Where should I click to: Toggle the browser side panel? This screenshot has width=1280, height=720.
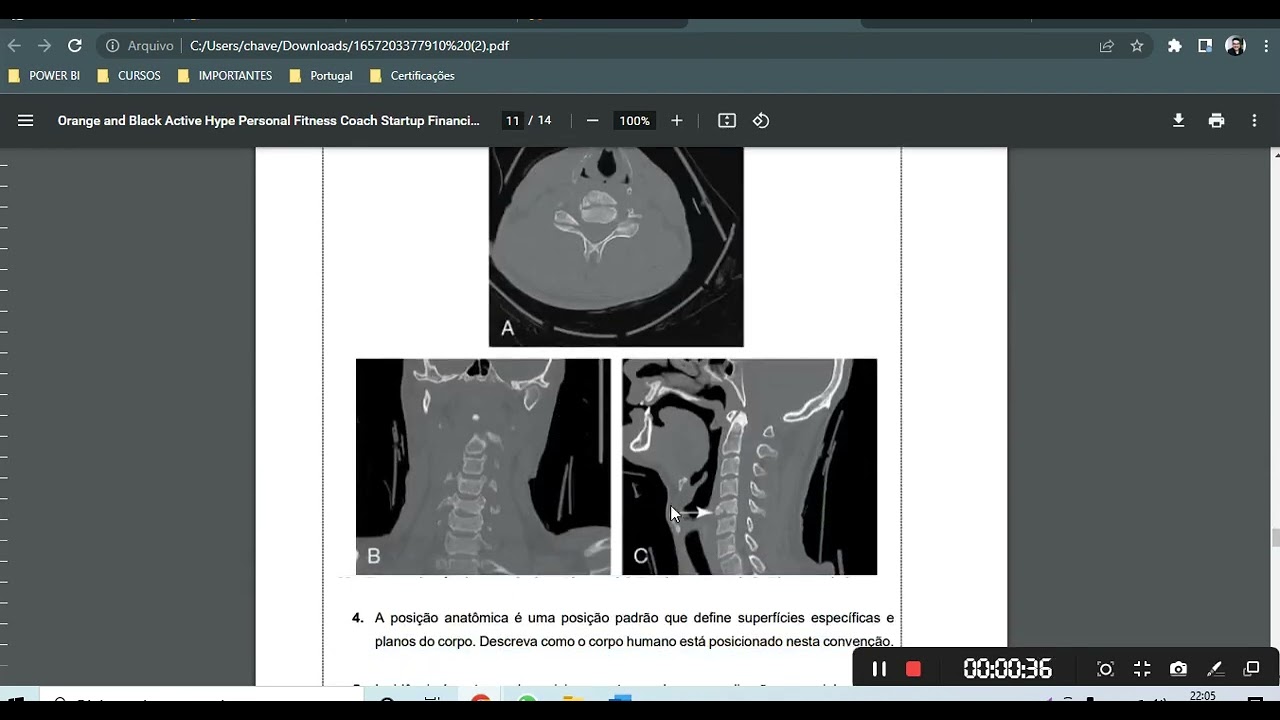(x=1205, y=45)
